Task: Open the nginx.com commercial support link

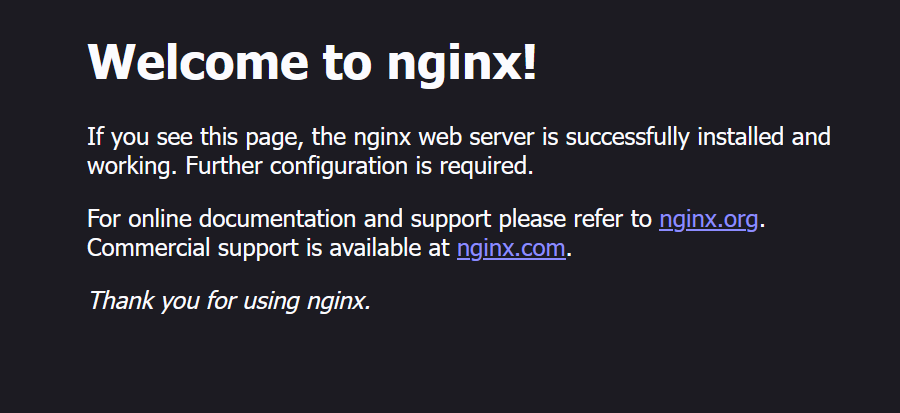Action: (511, 249)
